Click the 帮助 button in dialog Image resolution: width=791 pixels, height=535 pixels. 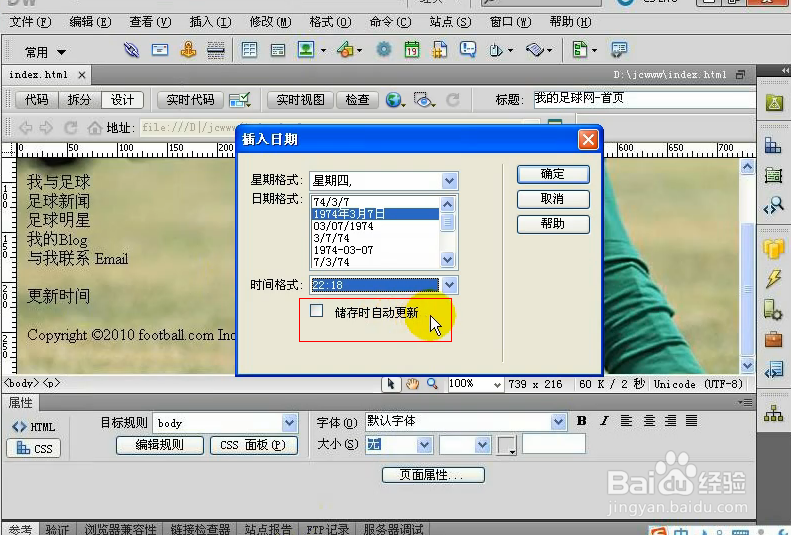(x=553, y=223)
